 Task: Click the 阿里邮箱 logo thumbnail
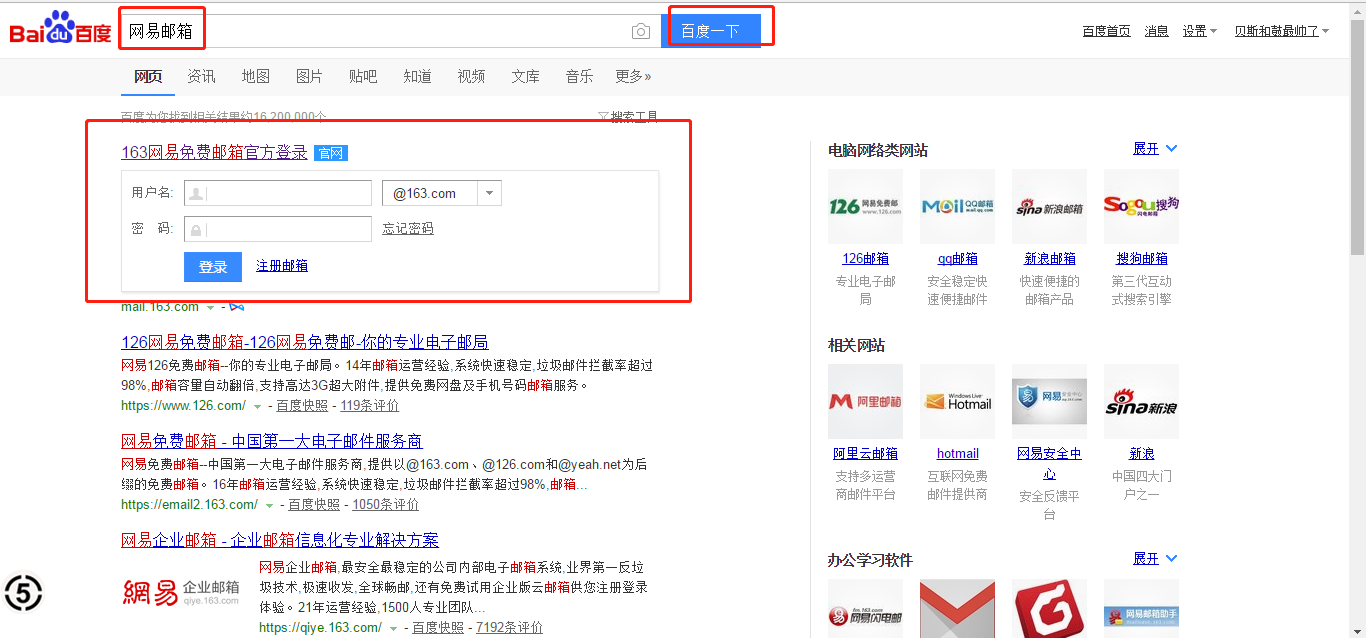tap(865, 401)
